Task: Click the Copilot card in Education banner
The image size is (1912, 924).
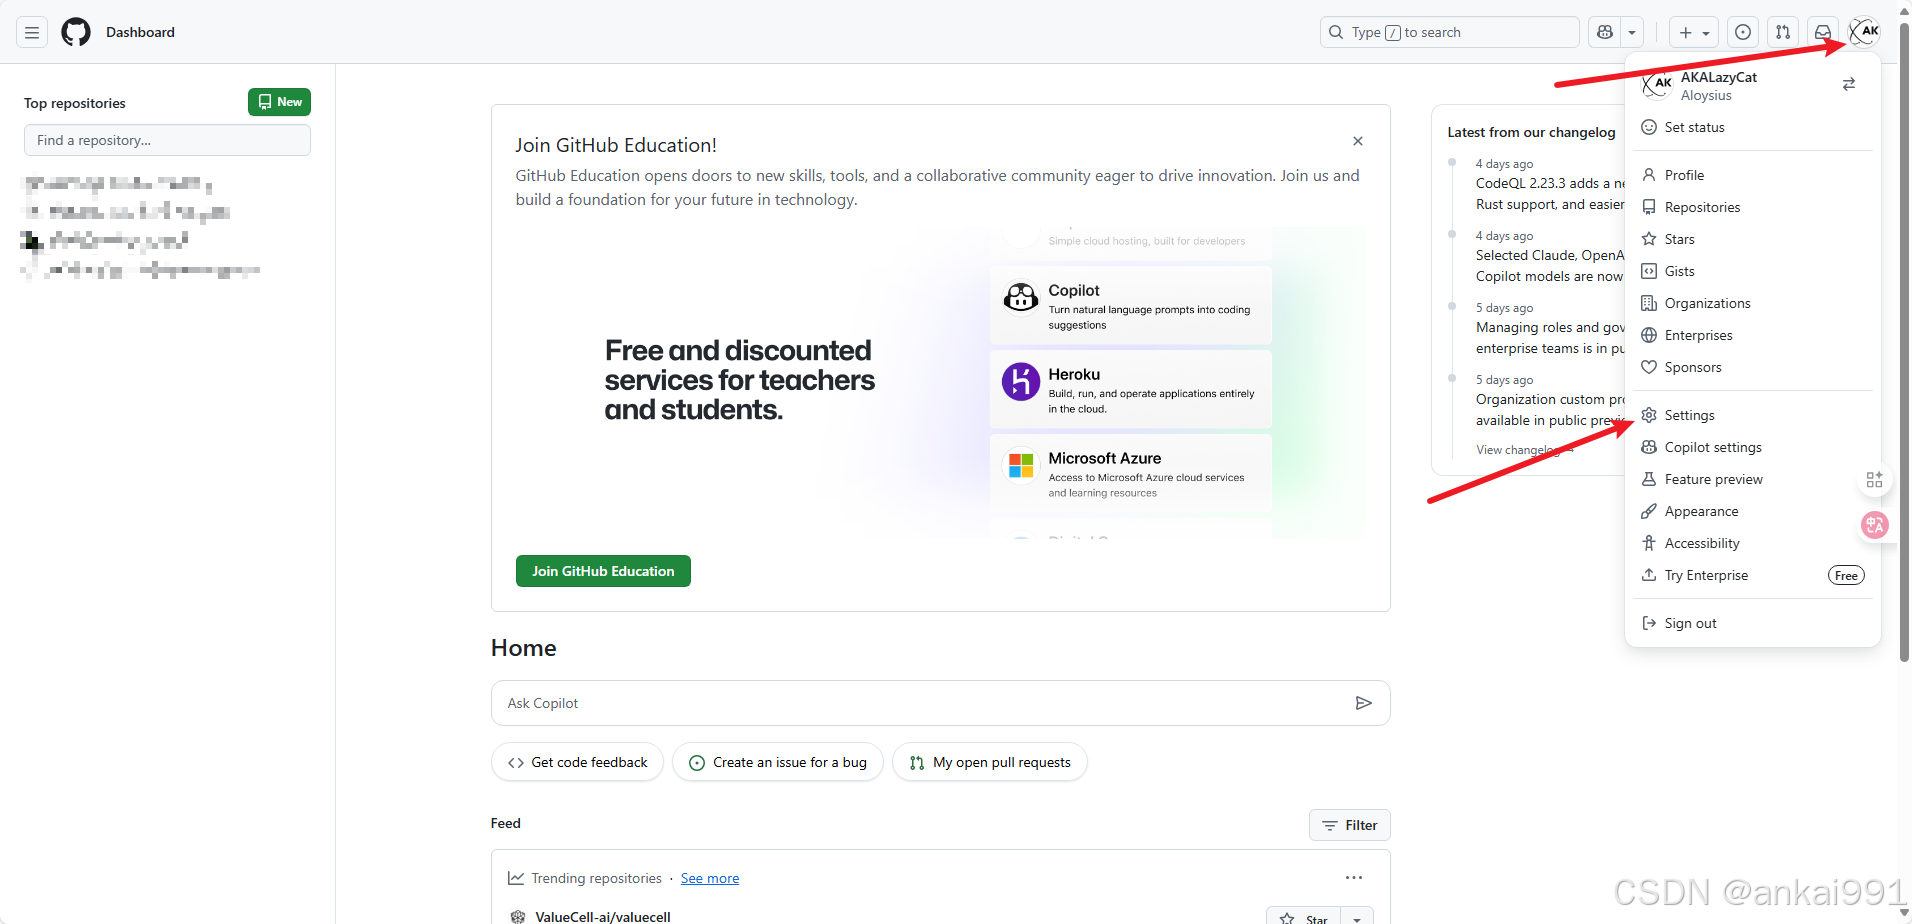Action: coord(1131,306)
